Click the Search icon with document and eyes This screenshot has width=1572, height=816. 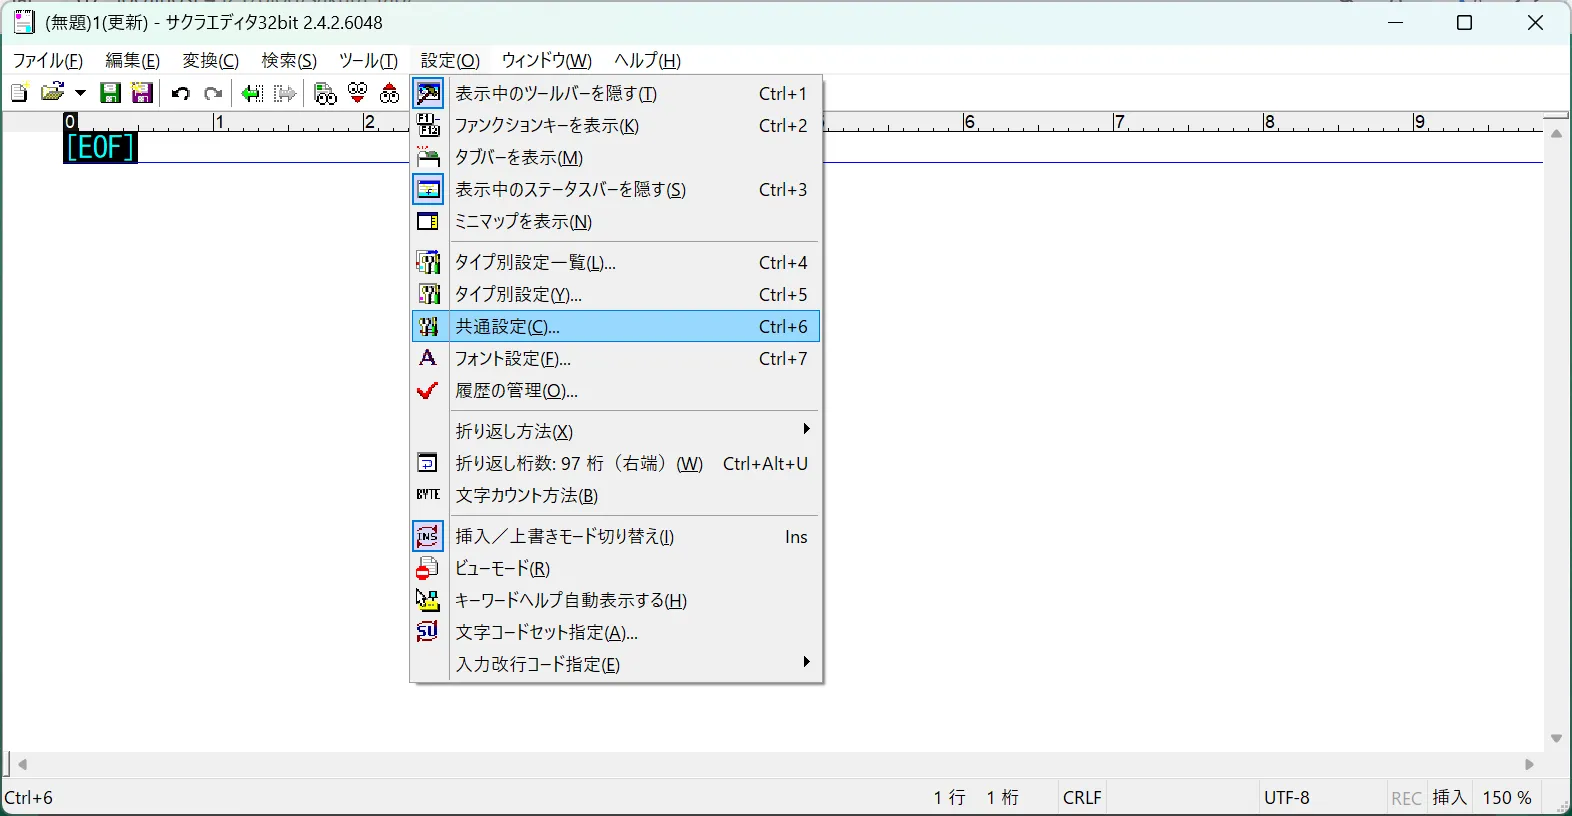325,93
